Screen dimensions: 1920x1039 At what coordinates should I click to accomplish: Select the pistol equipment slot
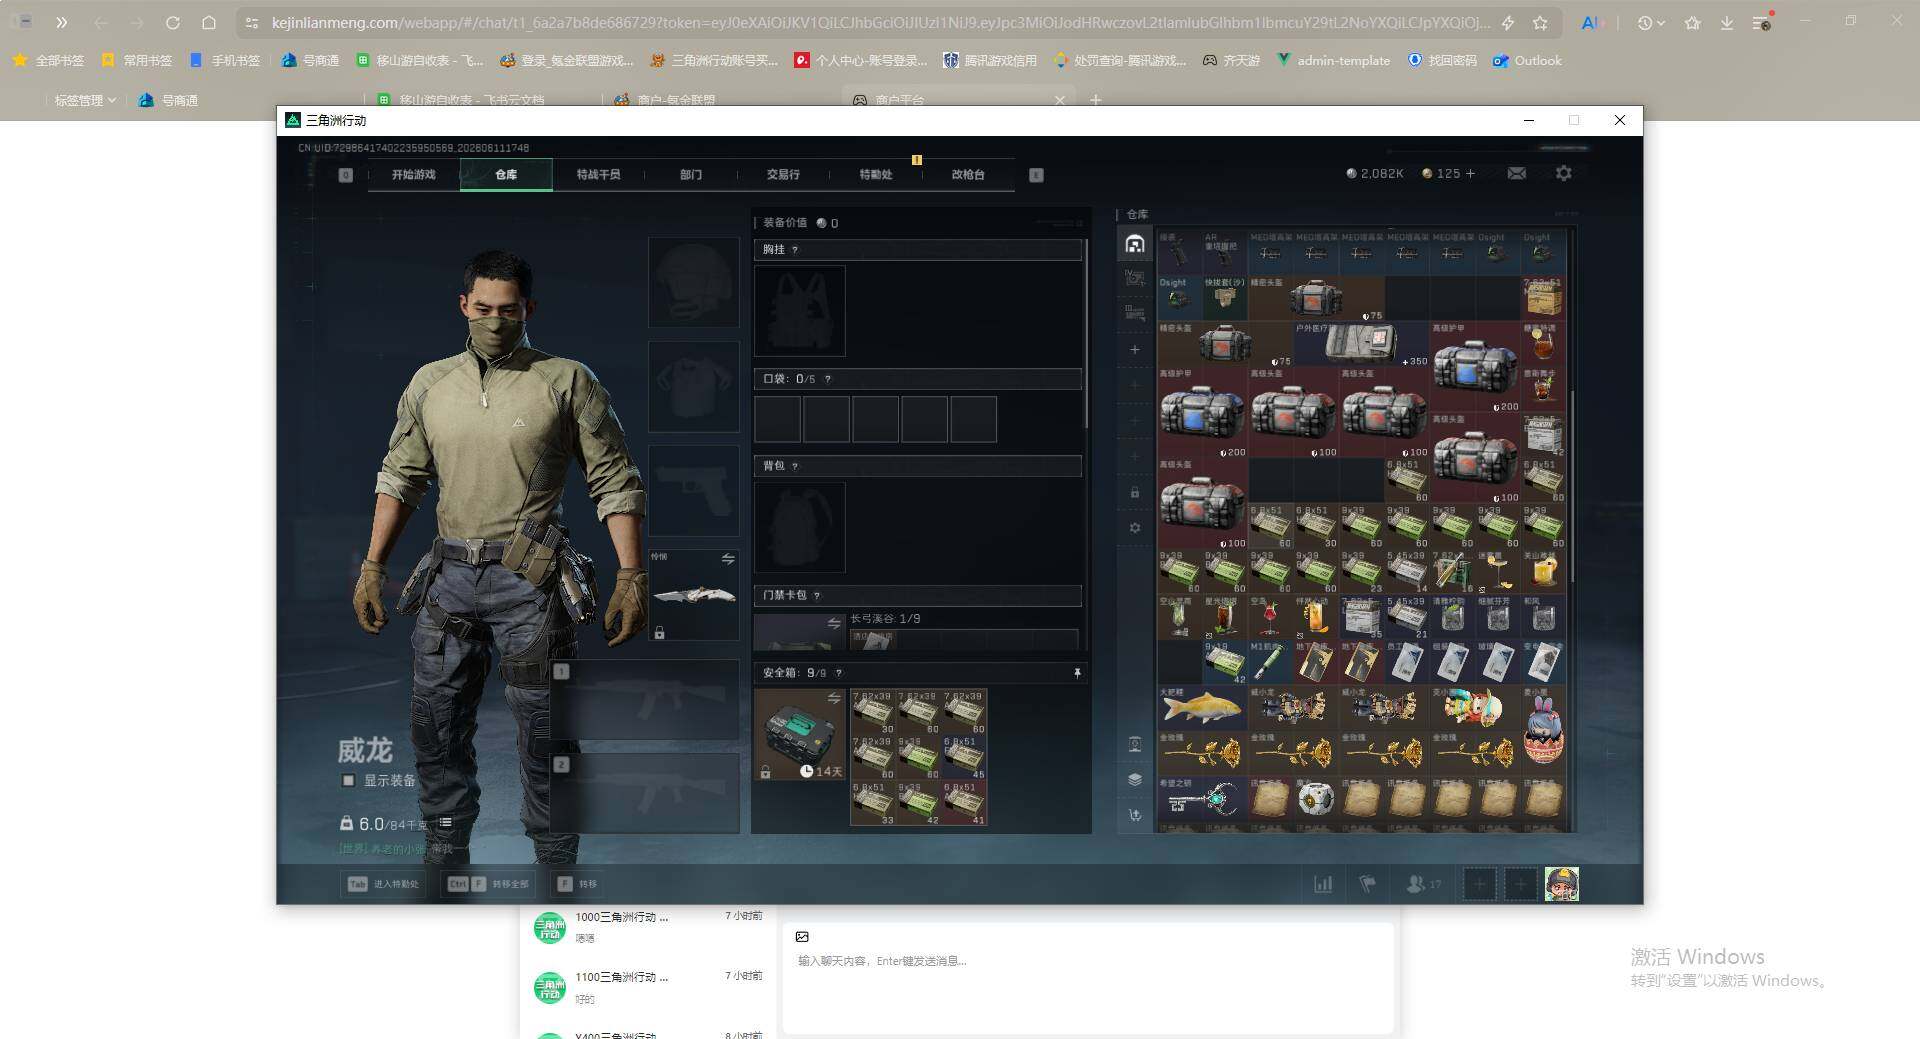694,490
